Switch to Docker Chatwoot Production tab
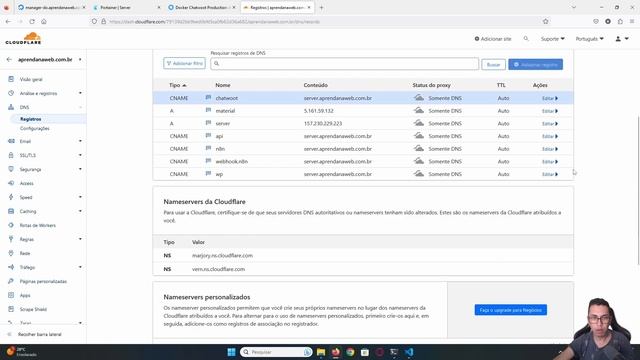 point(202,7)
